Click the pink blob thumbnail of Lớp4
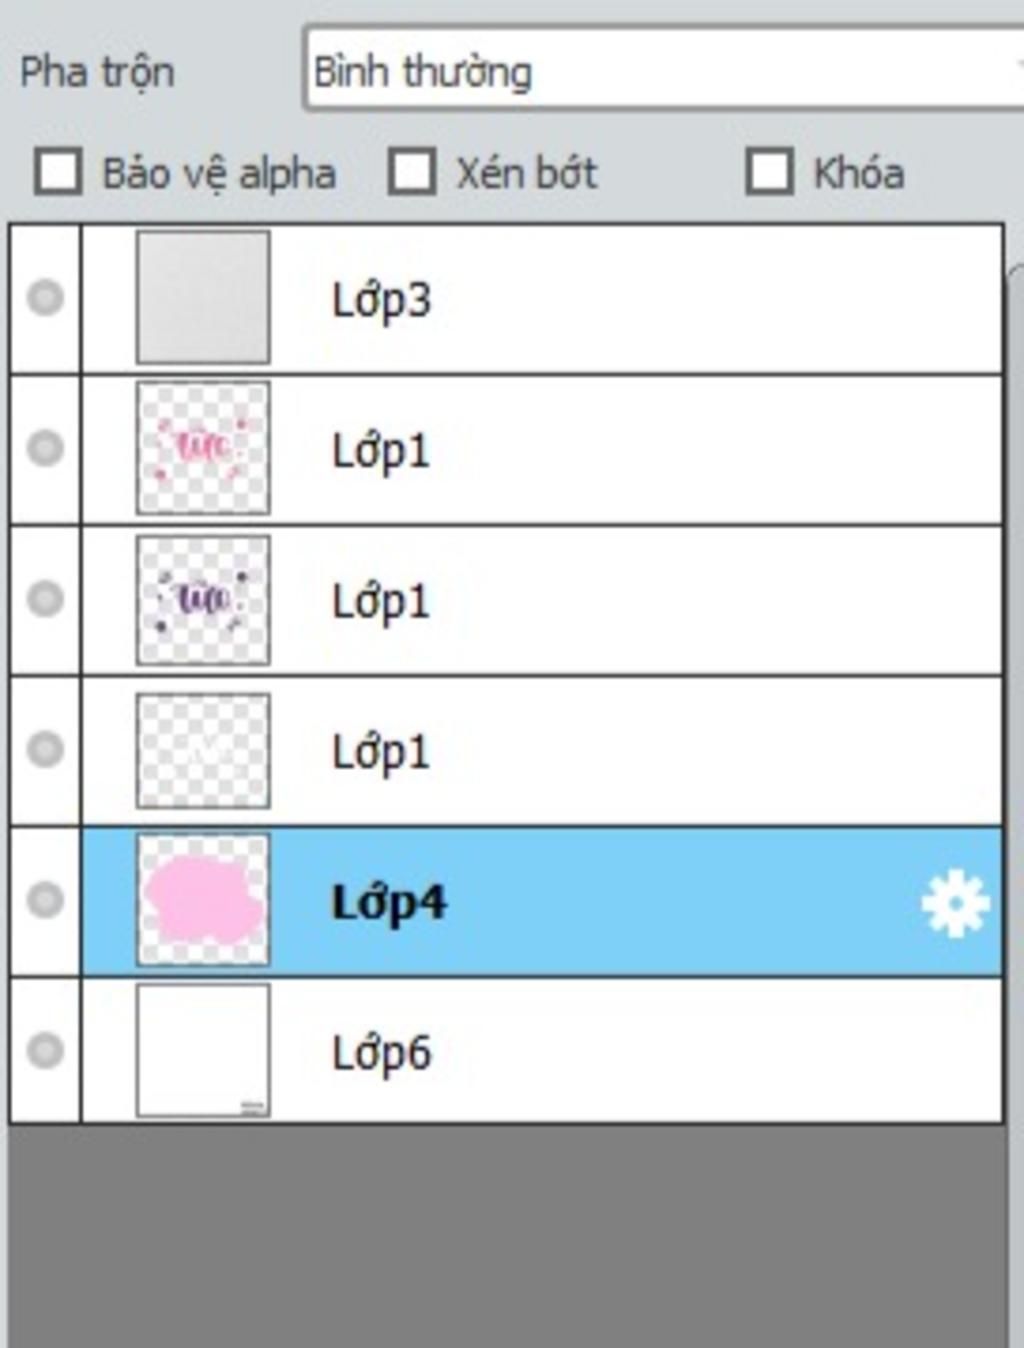1024x1348 pixels. 203,900
